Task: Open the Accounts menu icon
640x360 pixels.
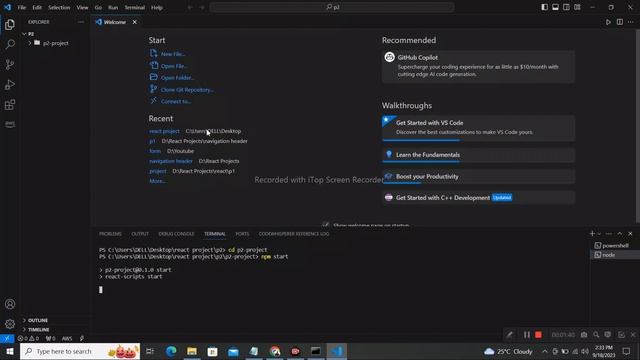Action: click(x=10, y=304)
